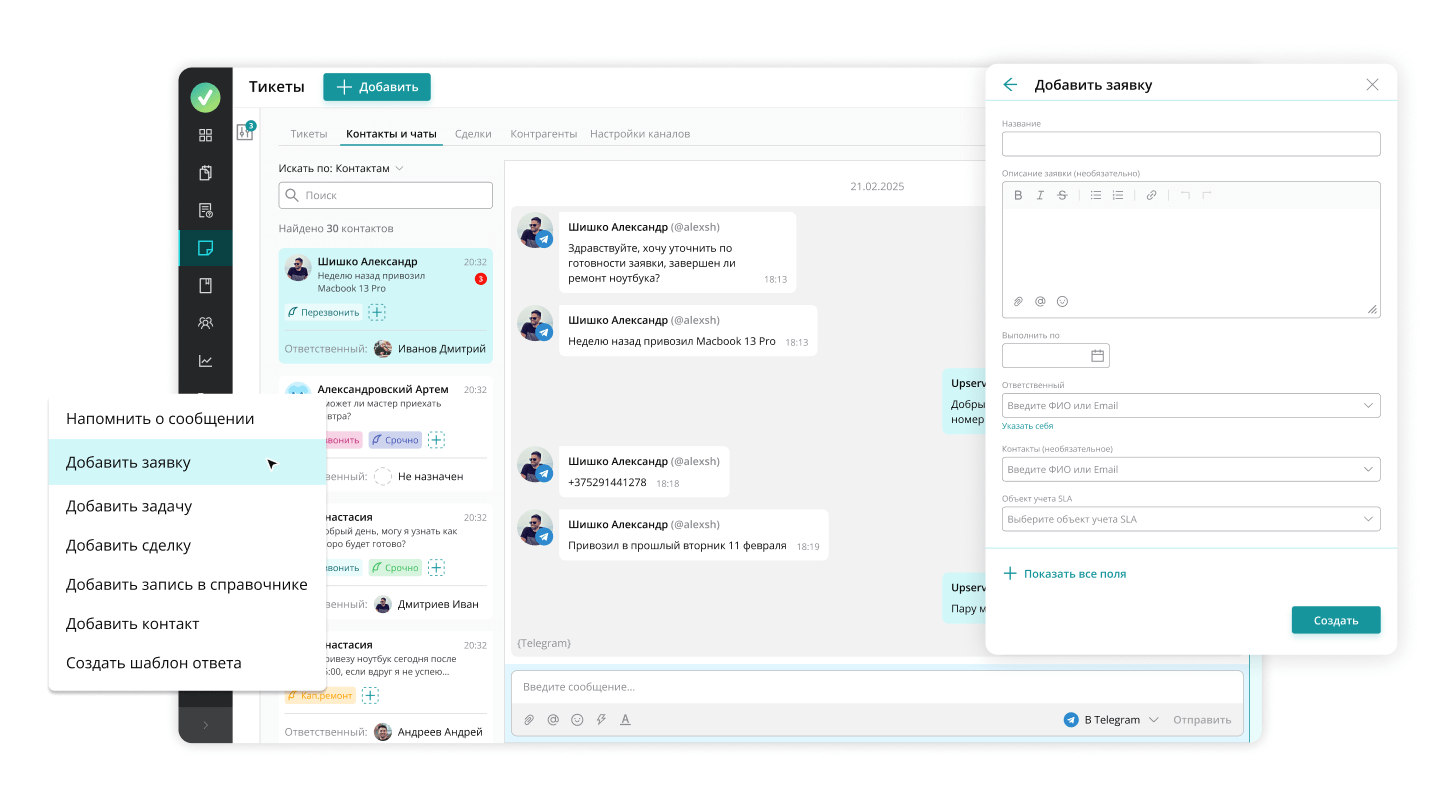Switch to the Сделки tab

(473, 133)
